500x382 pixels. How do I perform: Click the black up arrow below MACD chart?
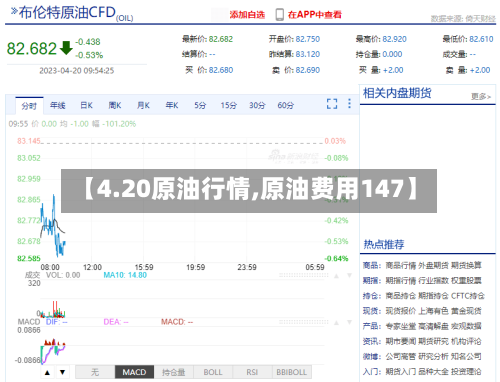click(x=47, y=372)
